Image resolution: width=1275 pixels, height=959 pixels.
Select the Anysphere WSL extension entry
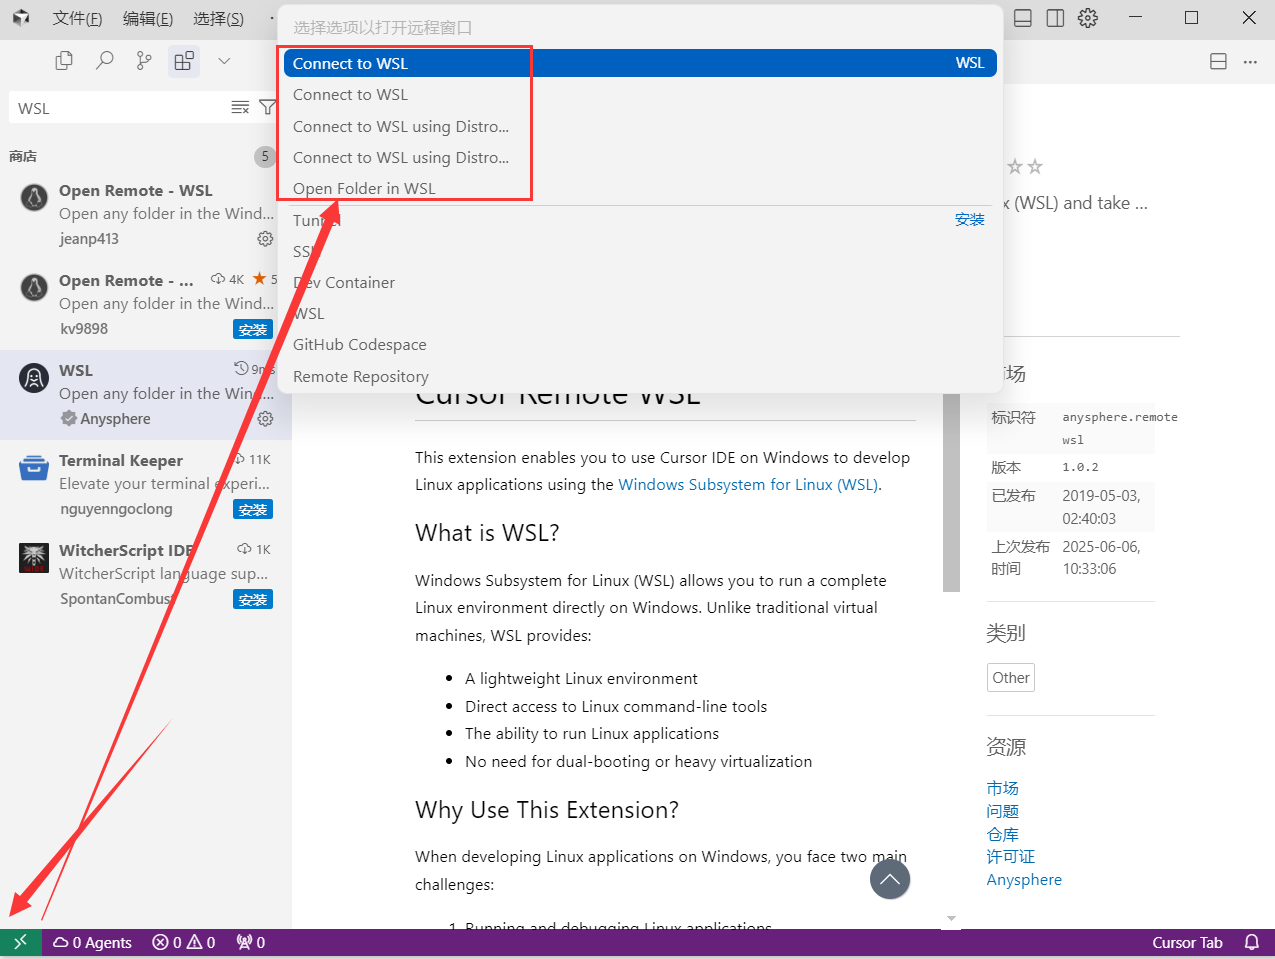pos(146,395)
